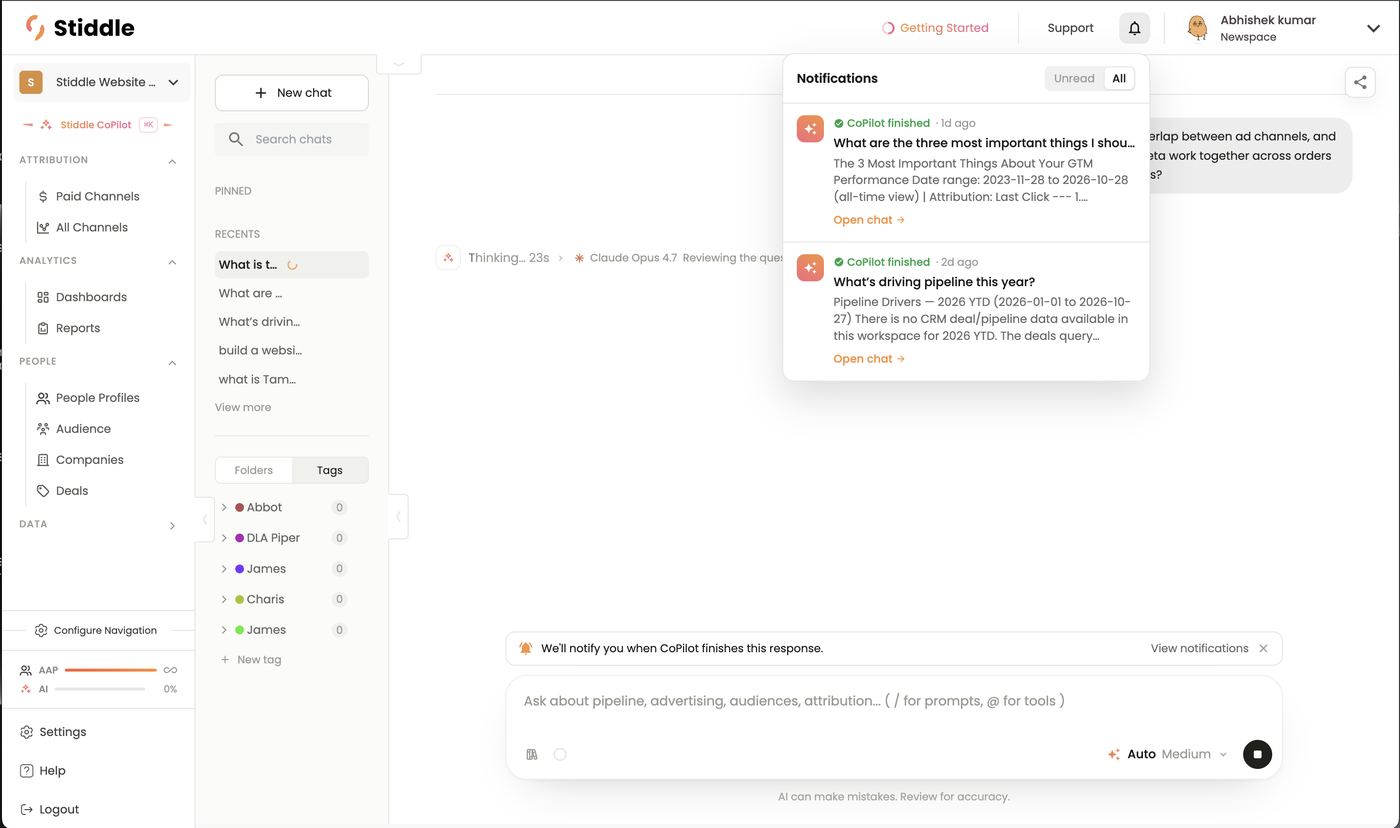Screen dimensions: 1400x828
Task: Click the Stiddle logo
Action: [80, 27]
